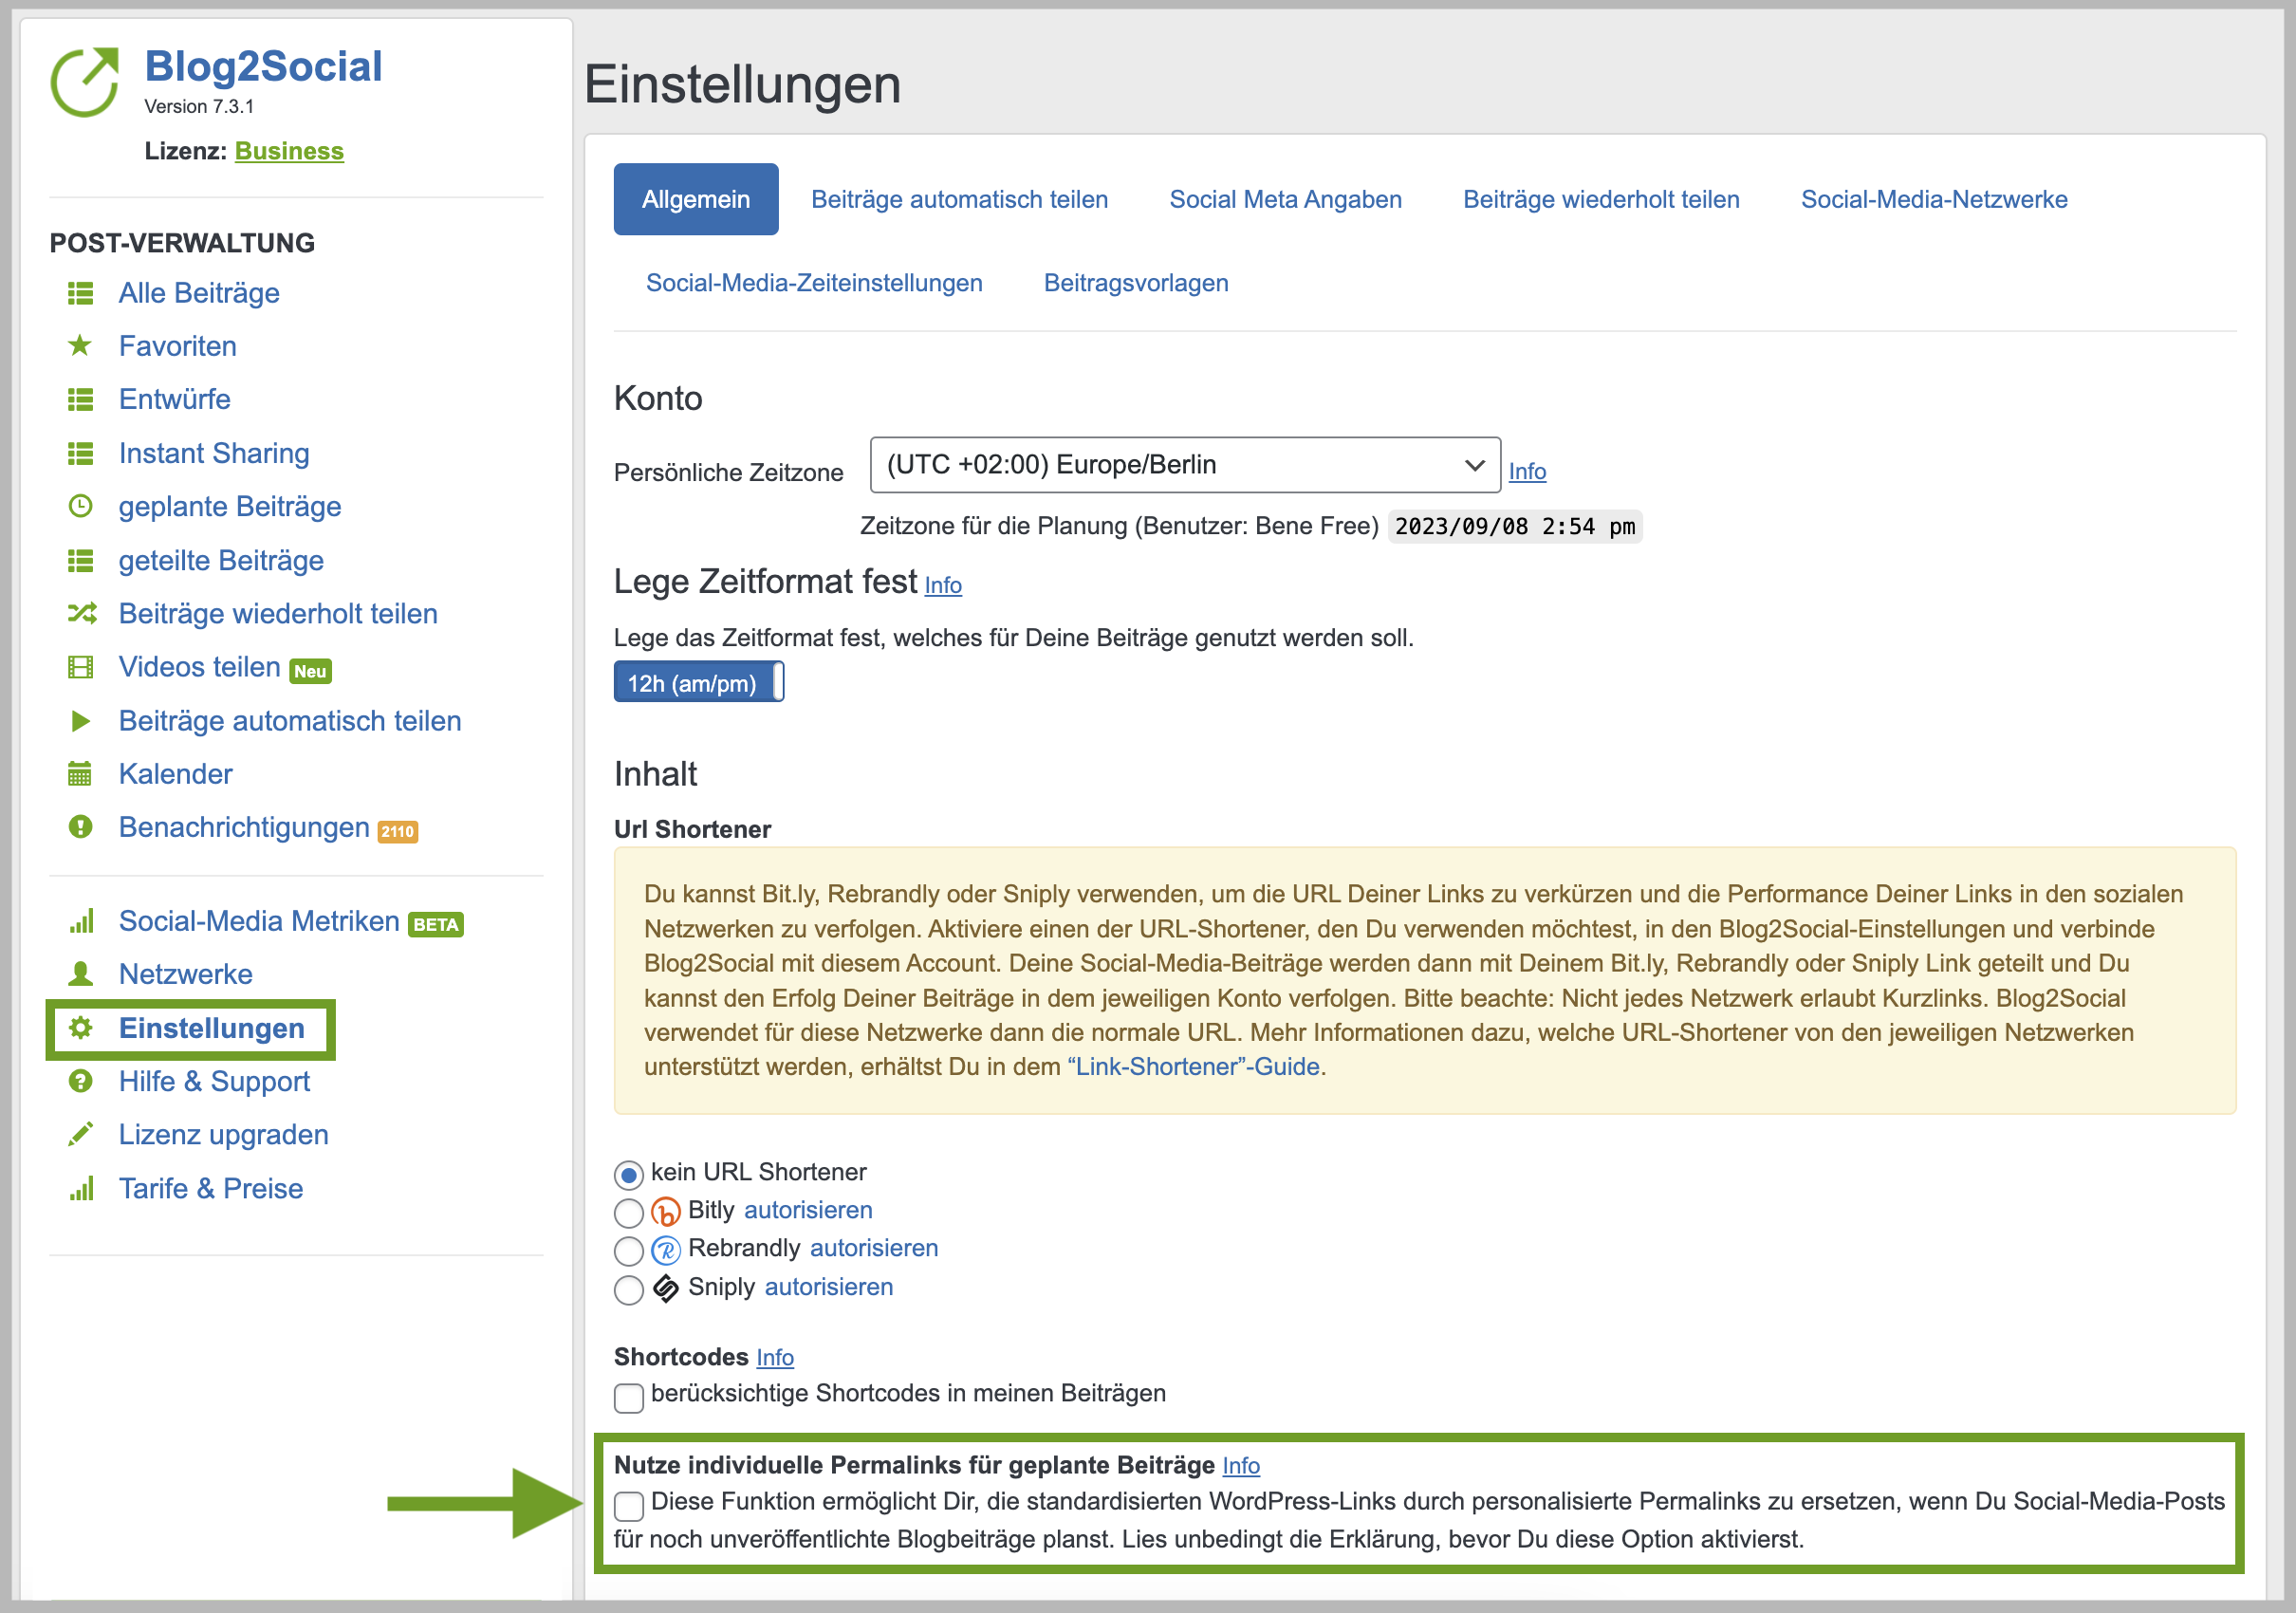This screenshot has width=2296, height=1613.
Task: Click the list icon beside Entwürfe
Action: 80,400
